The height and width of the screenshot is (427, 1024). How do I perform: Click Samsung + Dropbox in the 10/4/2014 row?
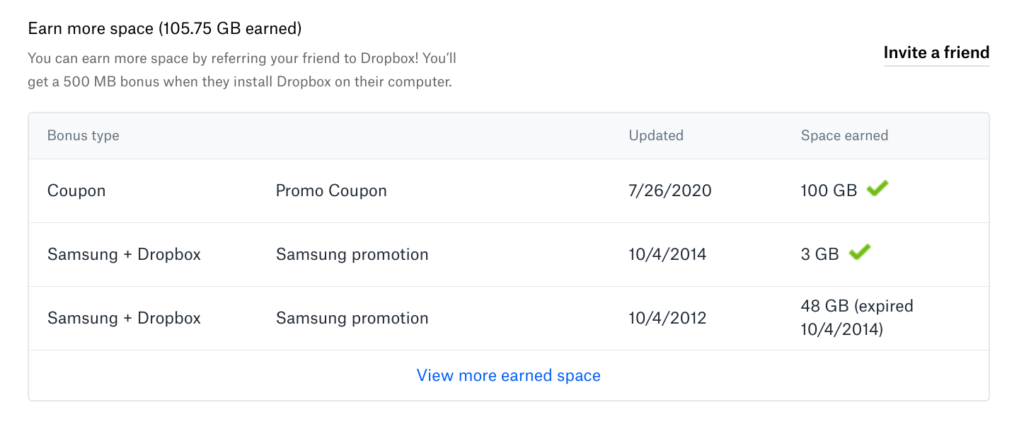124,255
